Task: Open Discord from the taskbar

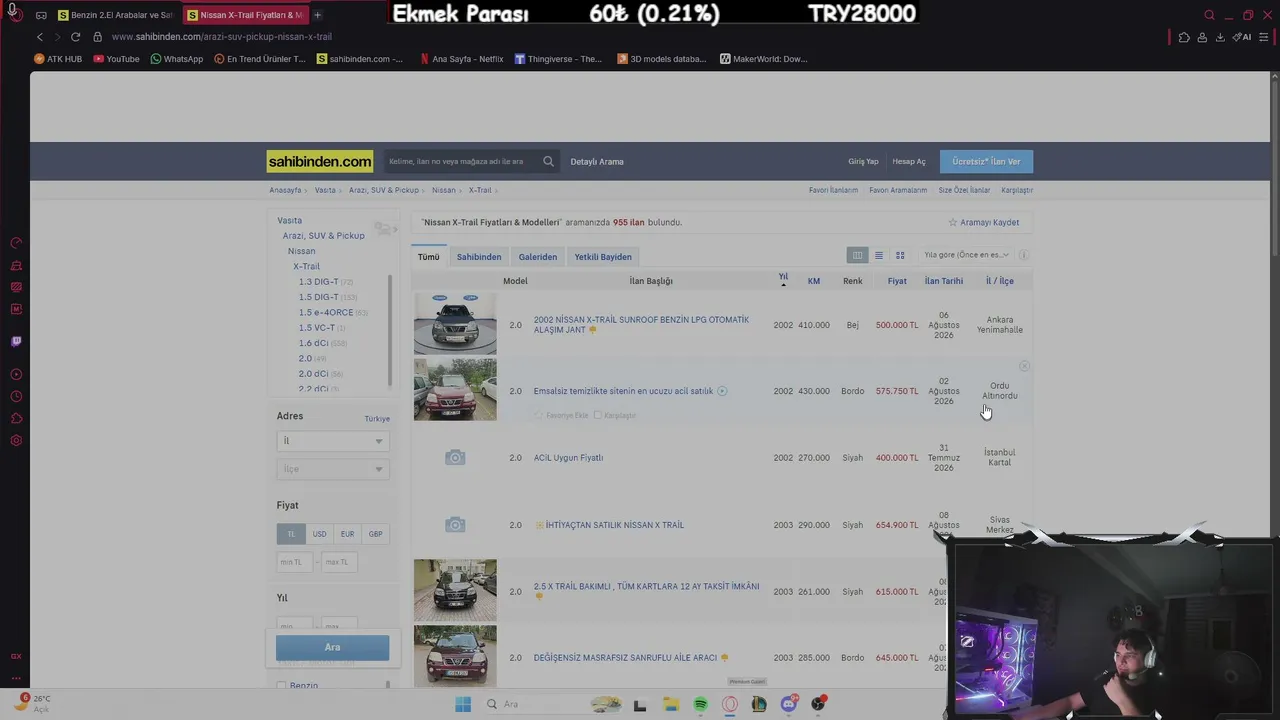Action: [789, 704]
